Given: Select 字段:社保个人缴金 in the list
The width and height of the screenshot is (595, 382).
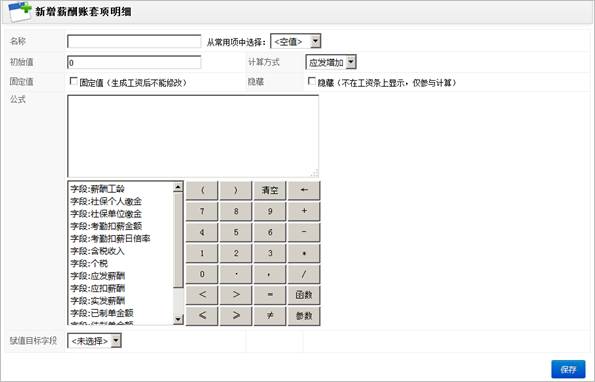Looking at the screenshot, I should [x=106, y=201].
